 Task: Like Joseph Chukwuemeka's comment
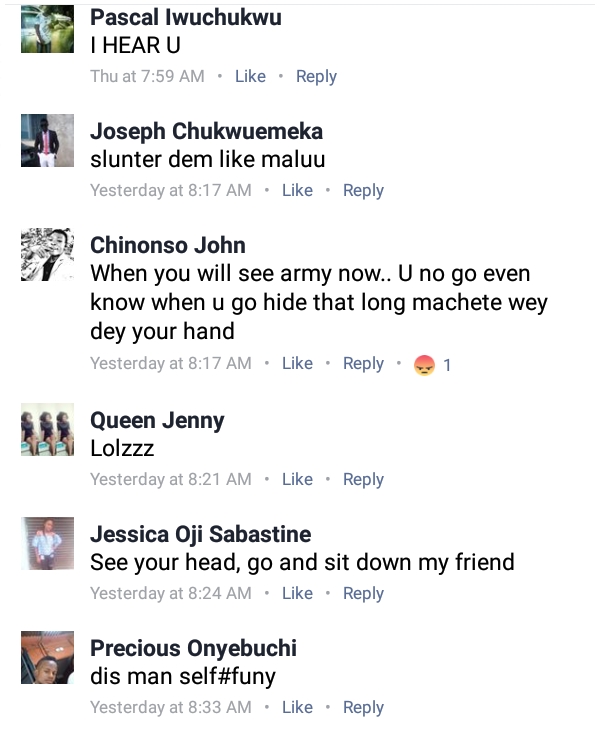[297, 190]
